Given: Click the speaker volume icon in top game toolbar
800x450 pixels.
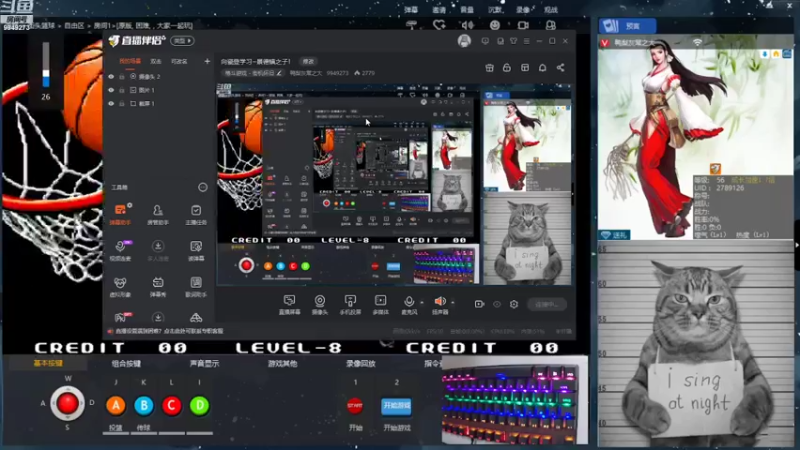Looking at the screenshot, I should tap(467, 24).
